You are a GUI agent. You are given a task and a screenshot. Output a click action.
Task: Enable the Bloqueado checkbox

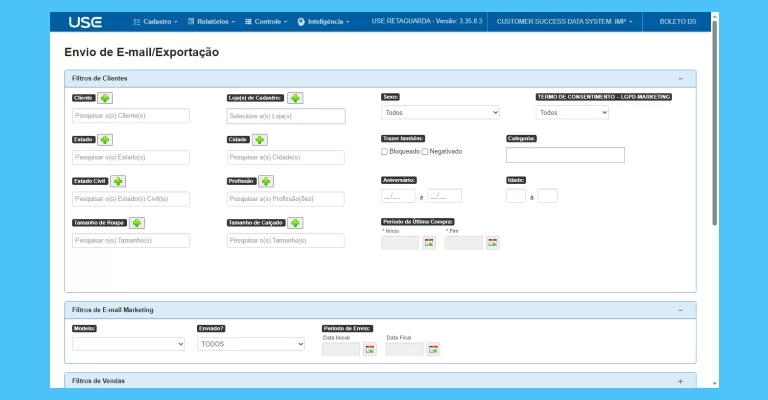click(x=385, y=152)
